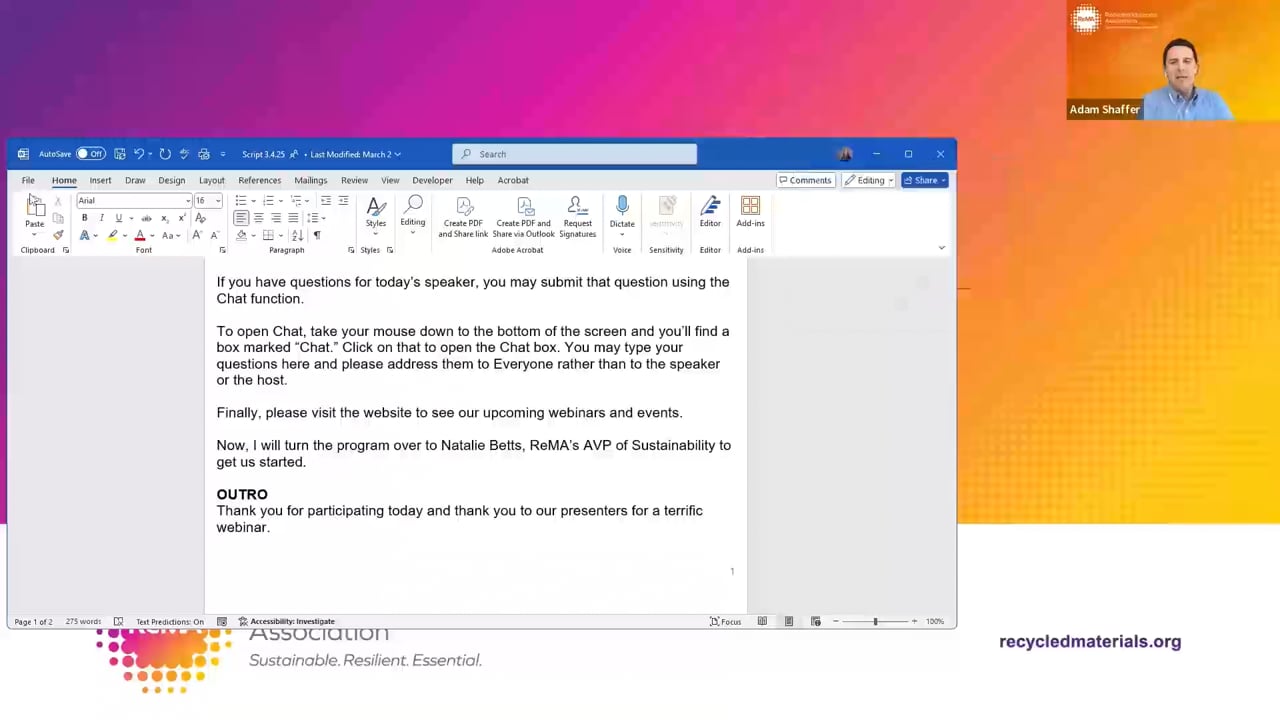Click the Quick Print icon in title bar
The image size is (1280, 720).
tap(204, 154)
